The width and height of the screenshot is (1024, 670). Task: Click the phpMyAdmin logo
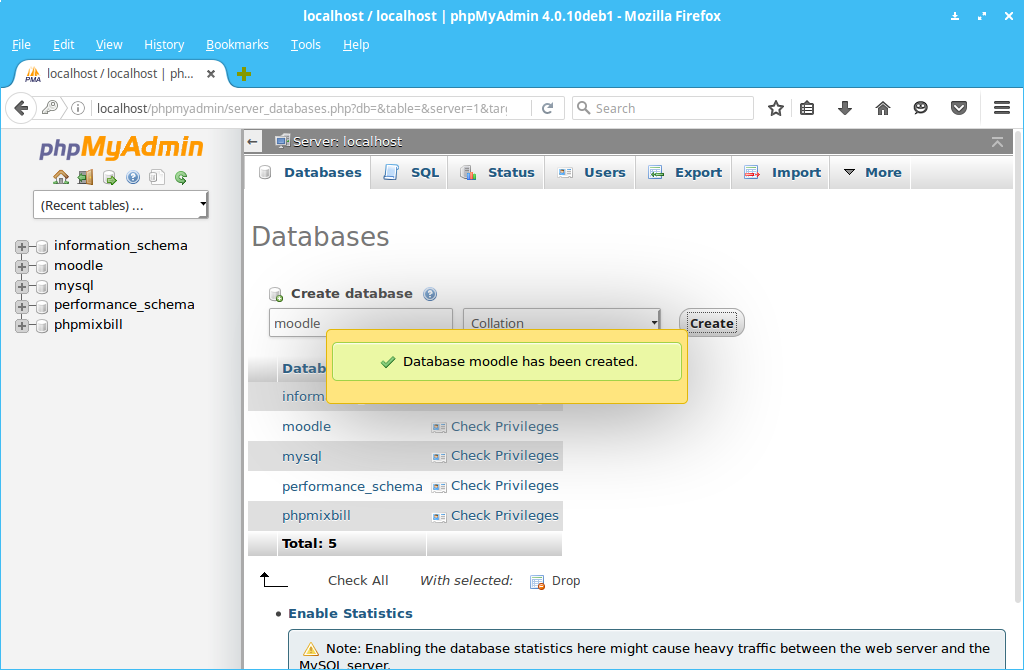coord(121,148)
